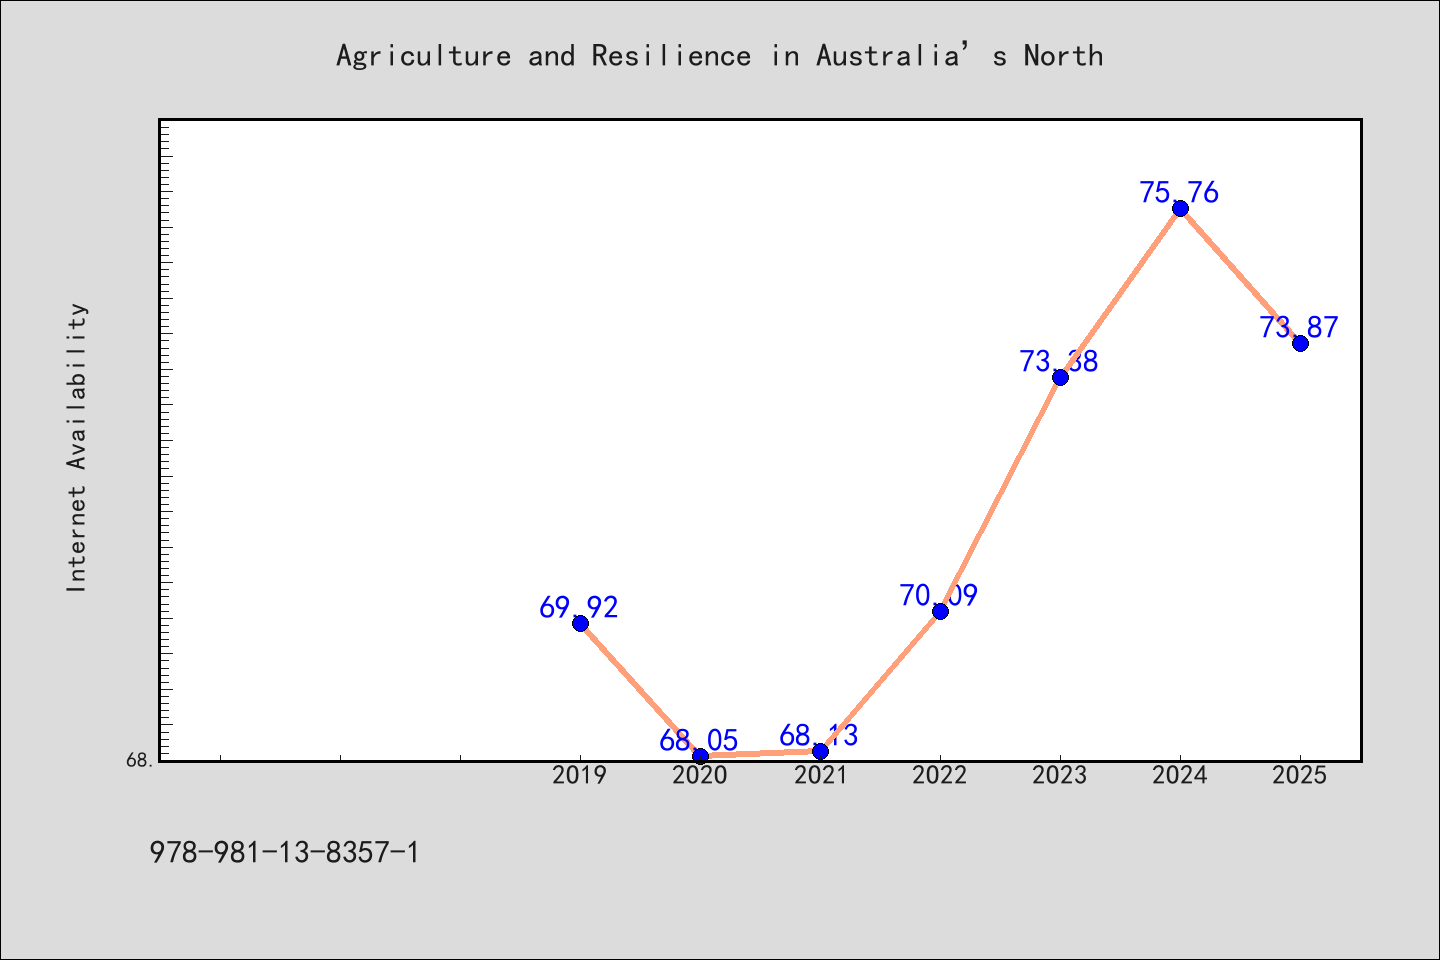Click the 2020 data point marker
Screen dimensions: 1440x960
pos(700,756)
